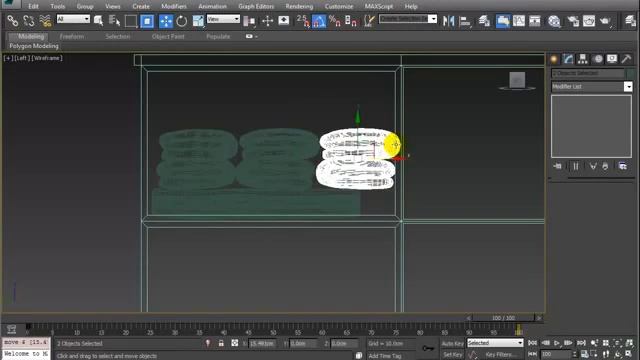This screenshot has width=640, height=360.
Task: Toggle Selection Lock padlock icon
Action: click(x=221, y=343)
